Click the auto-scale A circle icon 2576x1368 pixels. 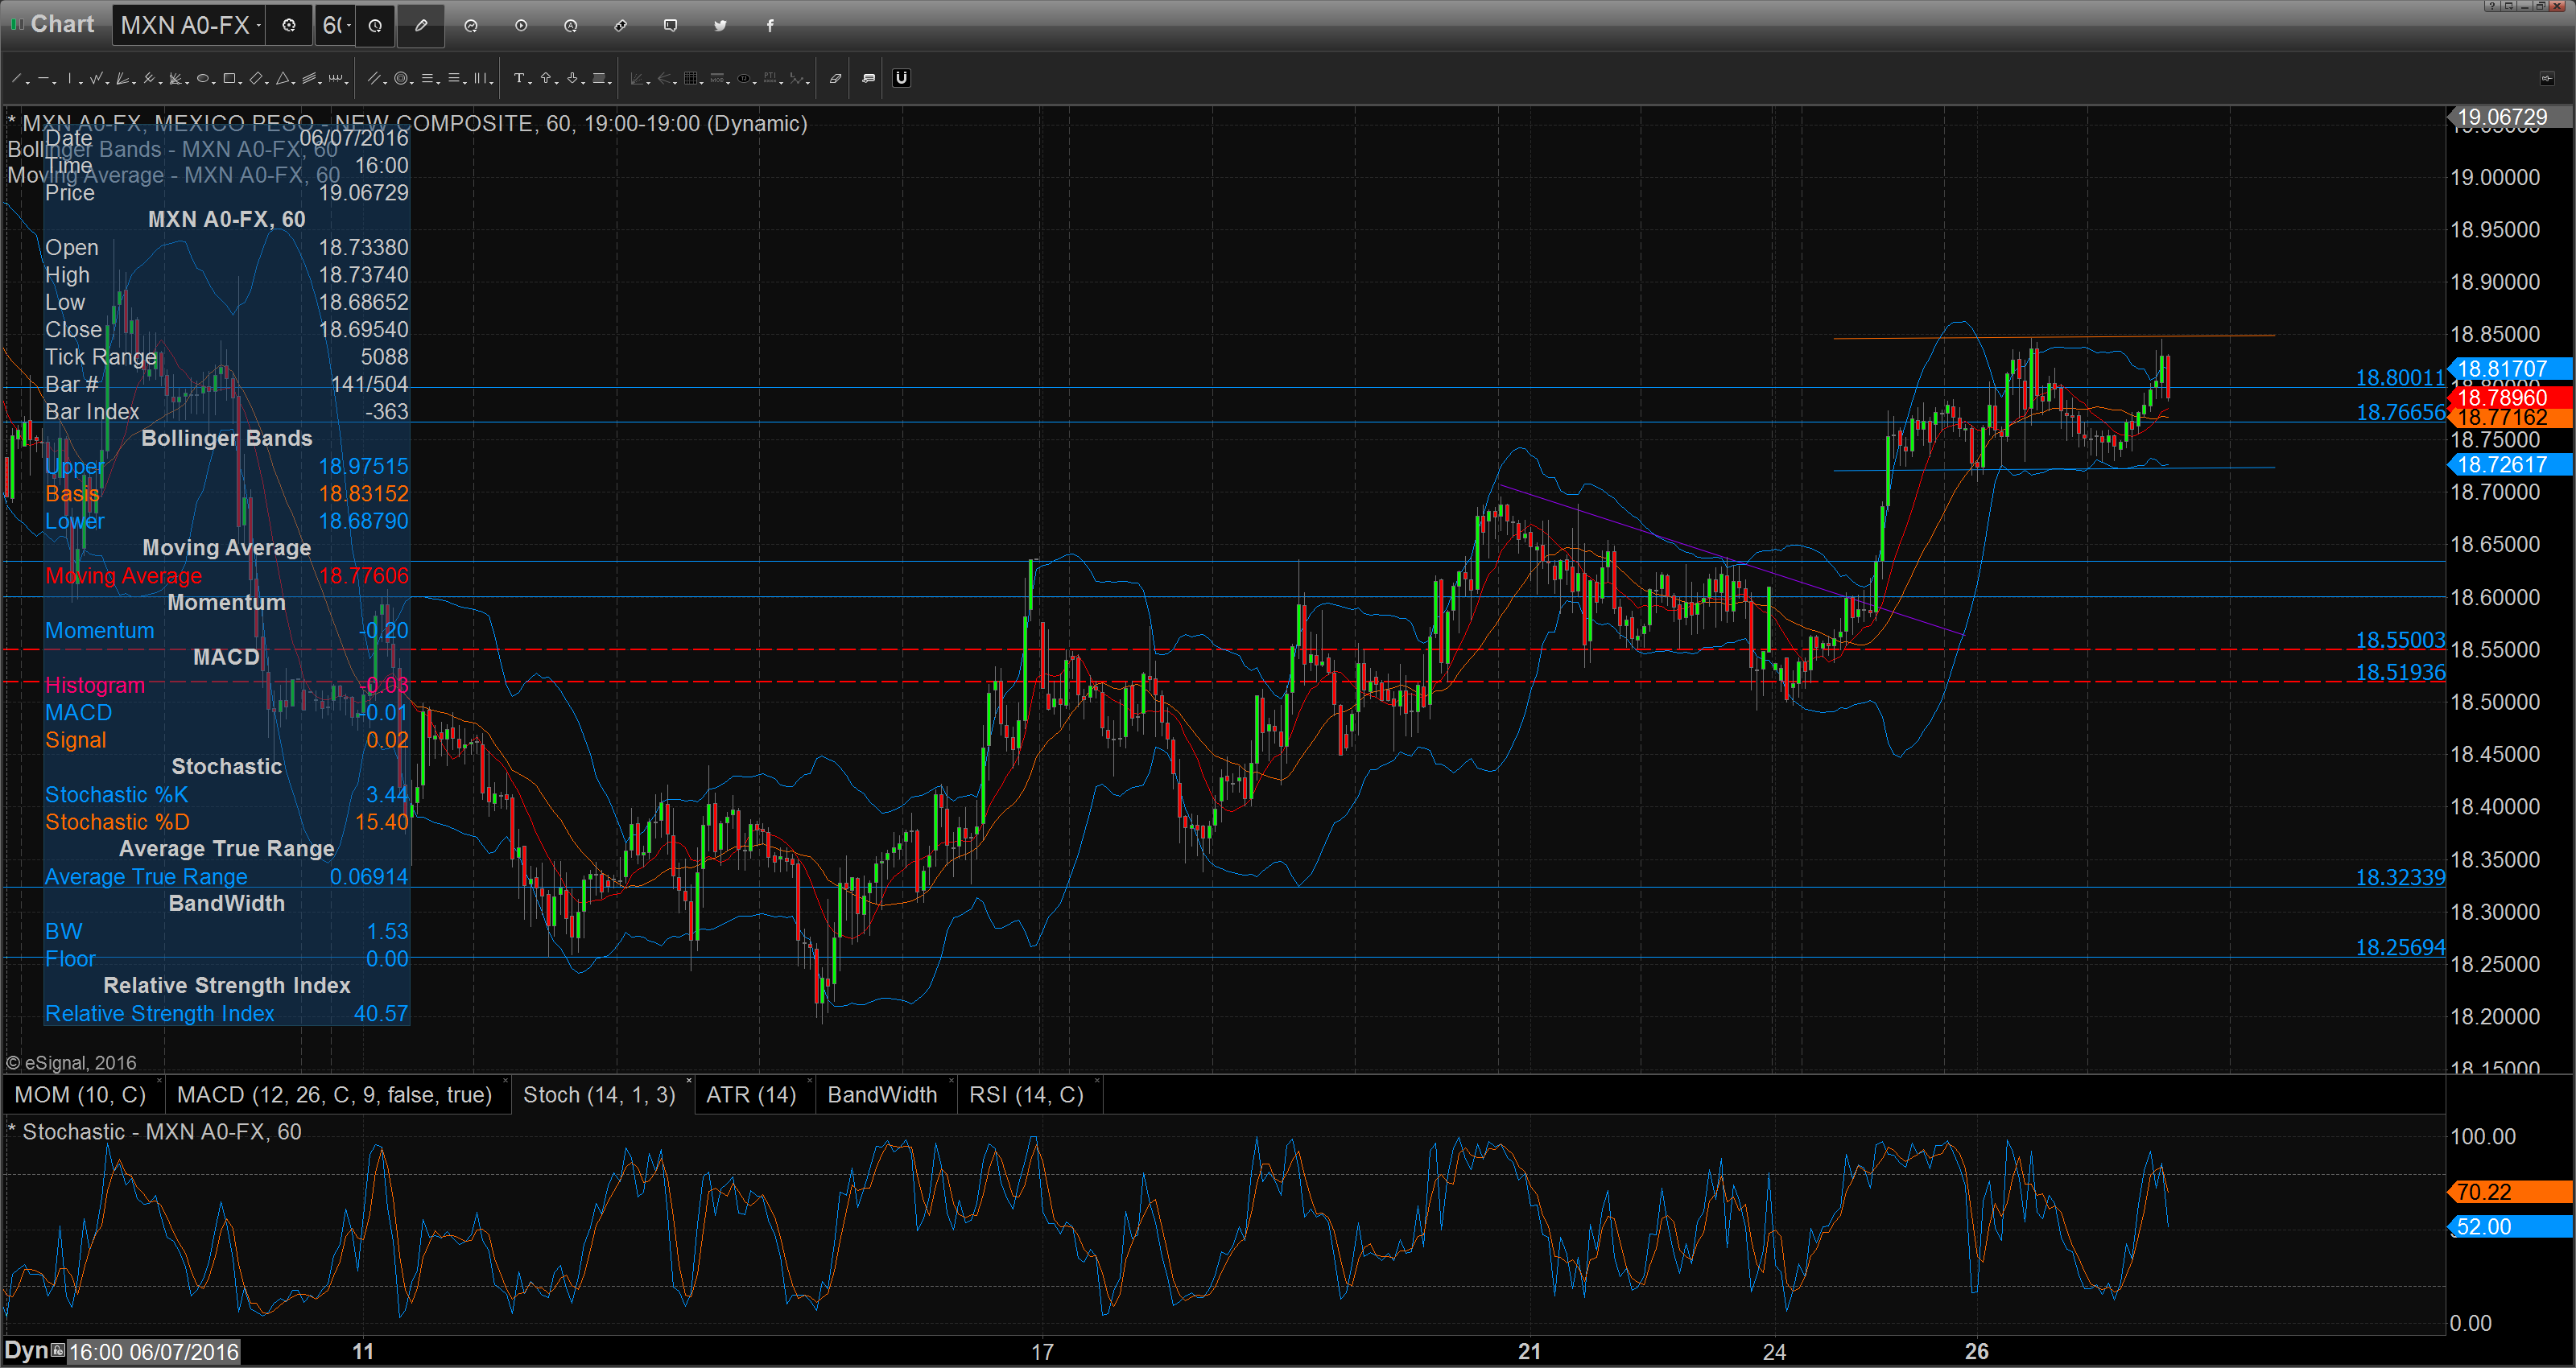(571, 26)
